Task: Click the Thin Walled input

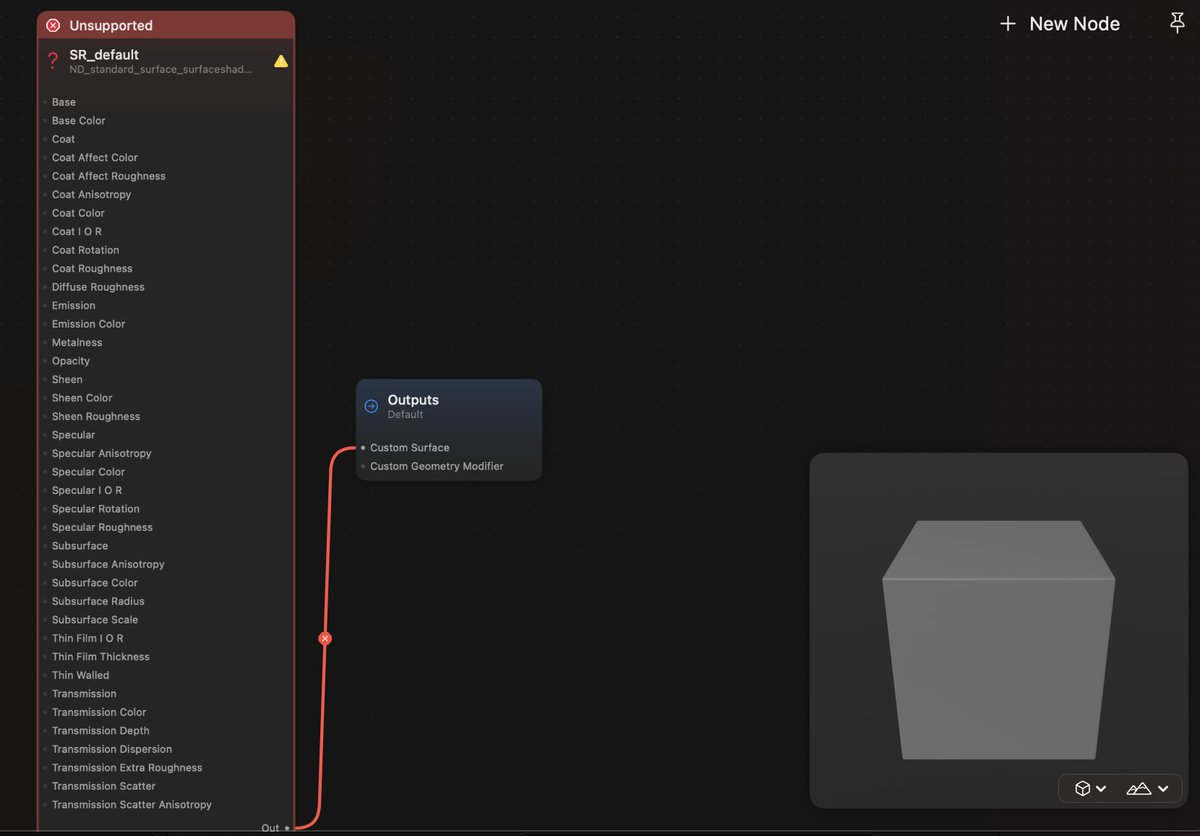Action: point(81,675)
